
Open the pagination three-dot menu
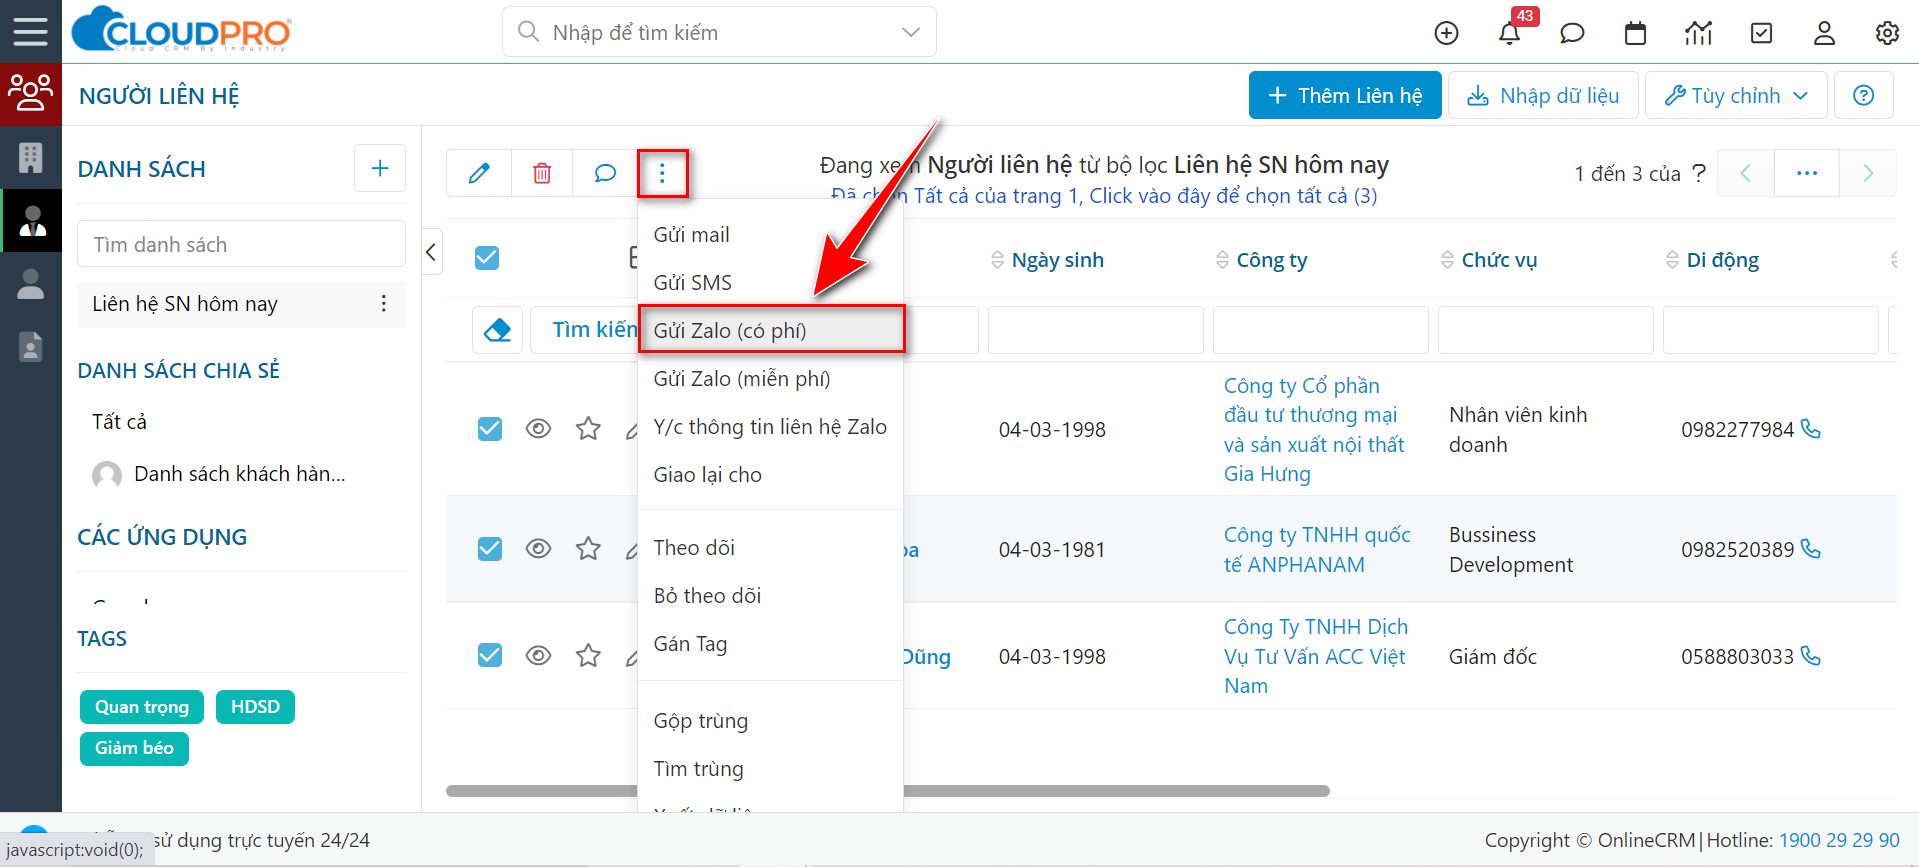coord(1806,173)
